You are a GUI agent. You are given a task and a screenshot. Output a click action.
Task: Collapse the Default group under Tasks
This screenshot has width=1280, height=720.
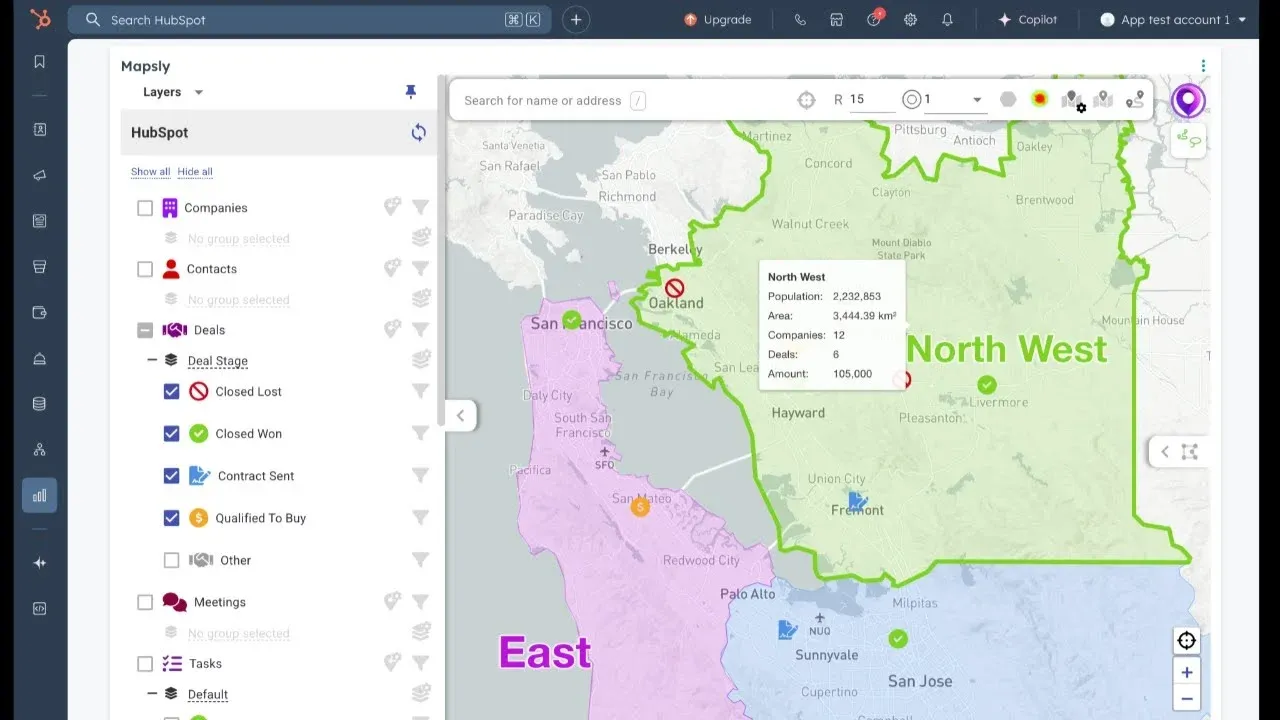[x=153, y=693]
